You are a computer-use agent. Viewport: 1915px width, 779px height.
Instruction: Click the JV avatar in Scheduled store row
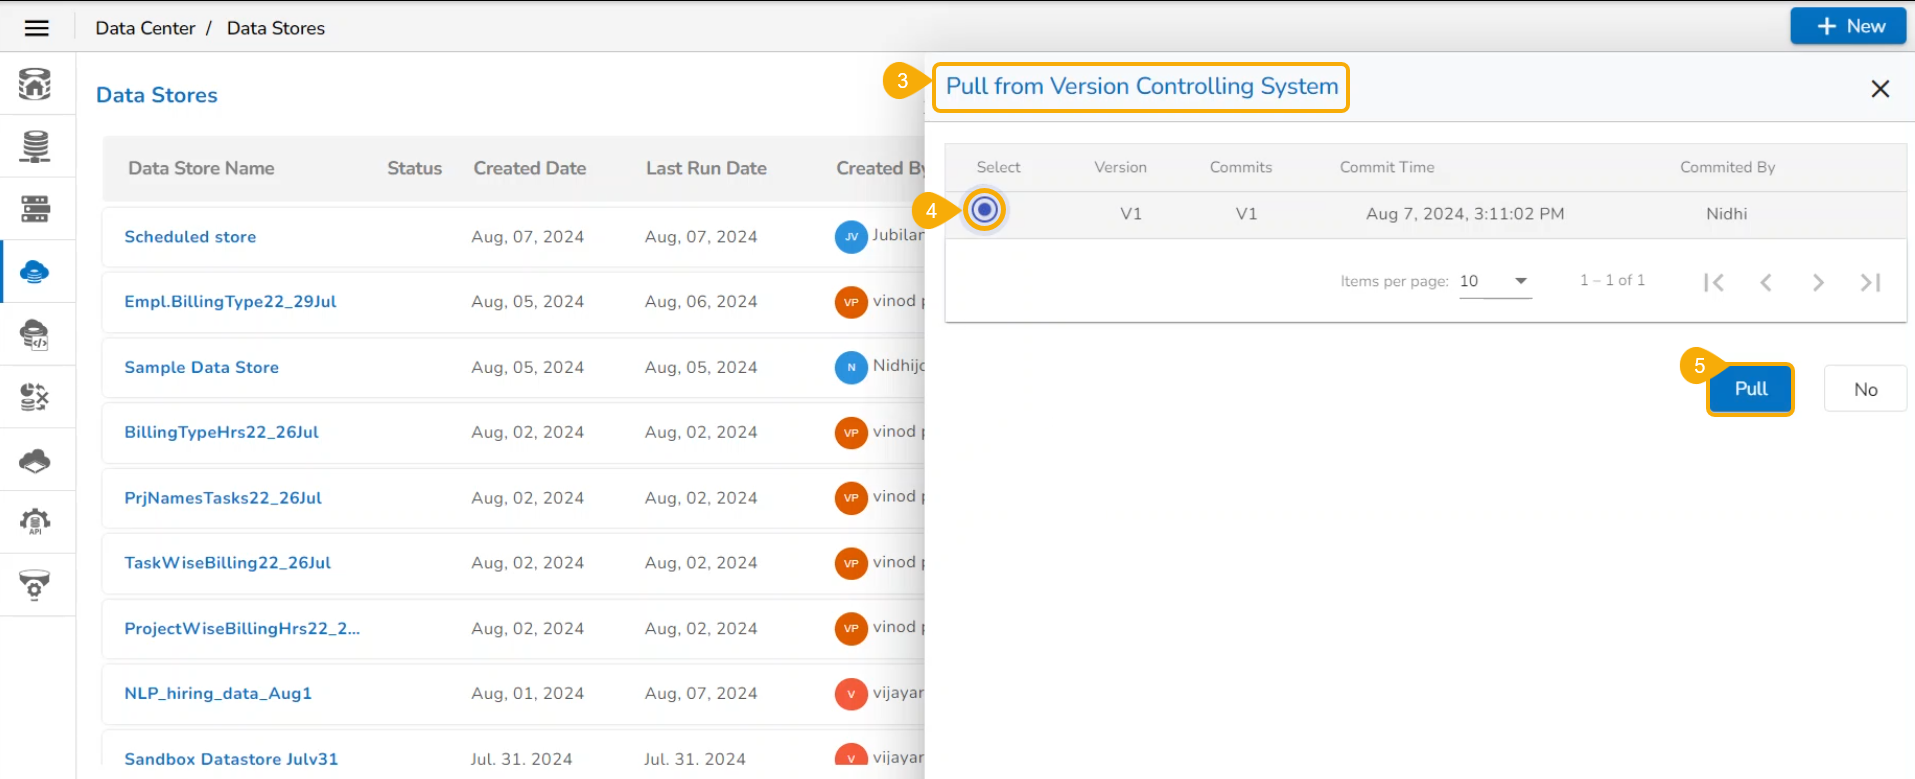click(x=851, y=237)
